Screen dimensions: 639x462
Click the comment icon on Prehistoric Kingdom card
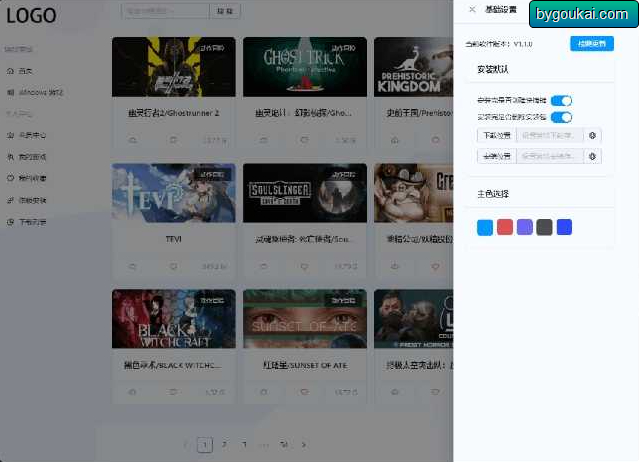435,140
